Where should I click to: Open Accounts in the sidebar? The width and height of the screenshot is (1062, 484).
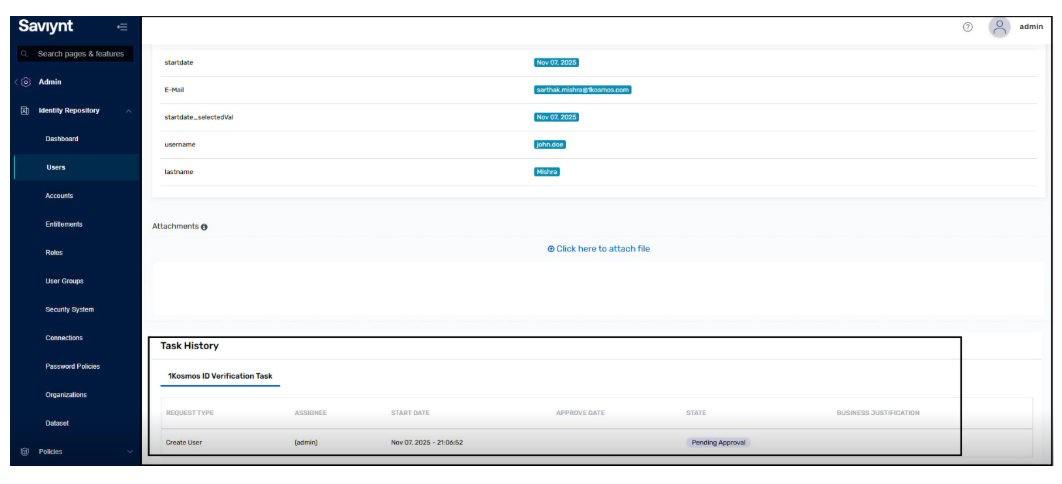59,196
